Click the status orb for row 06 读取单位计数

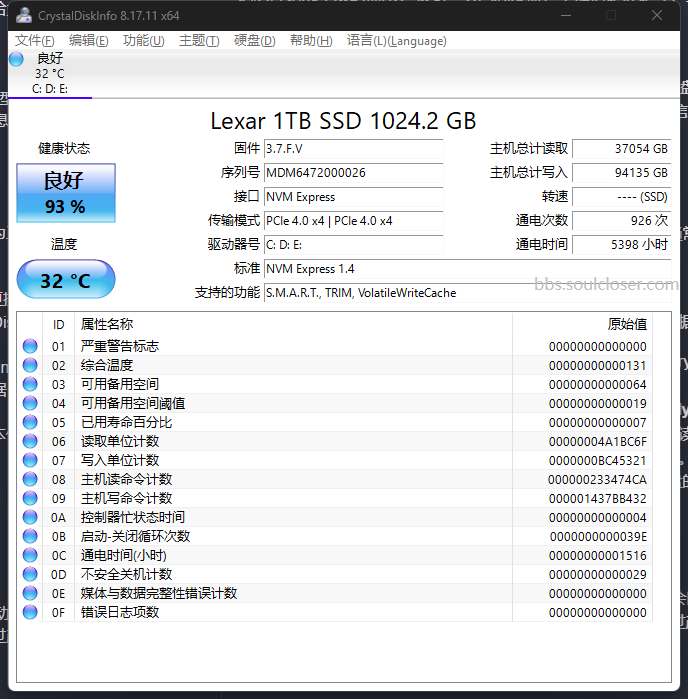pyautogui.click(x=30, y=441)
